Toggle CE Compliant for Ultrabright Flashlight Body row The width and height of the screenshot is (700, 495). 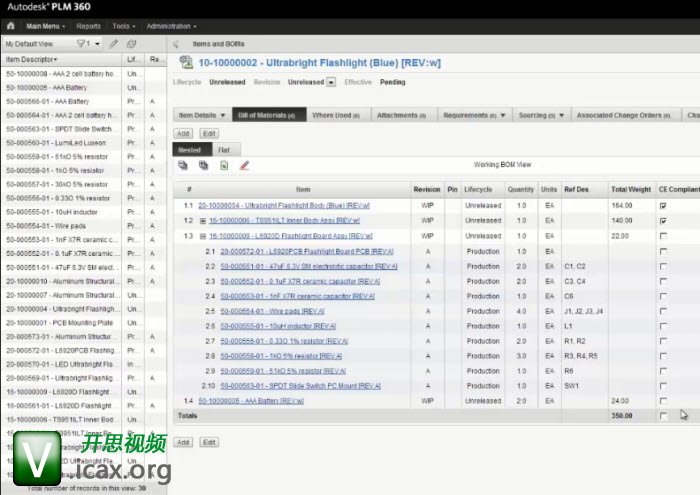tap(663, 206)
